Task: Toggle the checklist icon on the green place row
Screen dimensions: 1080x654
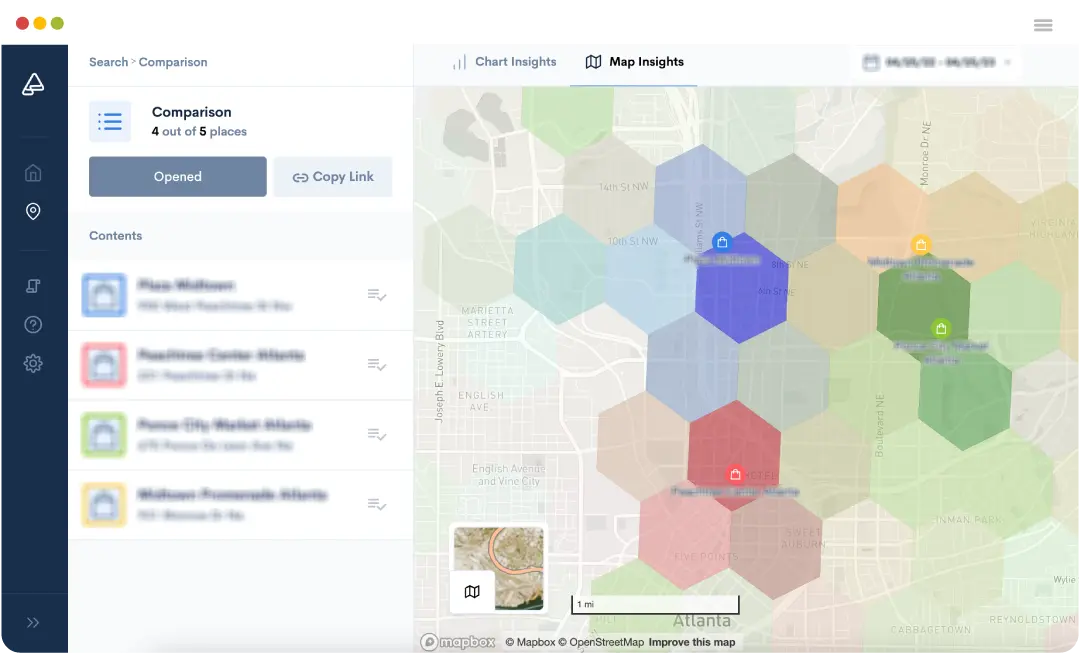Action: tap(377, 434)
